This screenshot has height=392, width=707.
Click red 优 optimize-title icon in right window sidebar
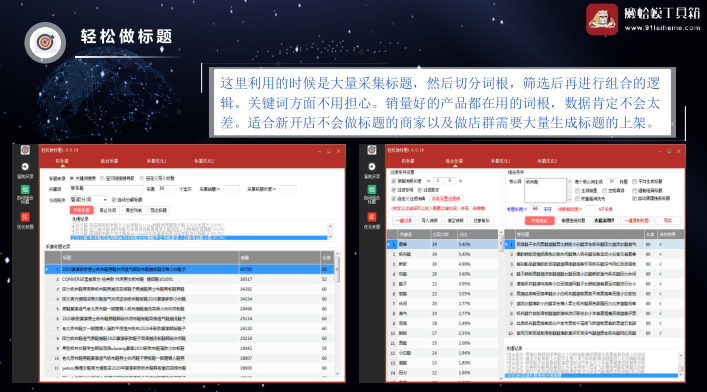372,217
